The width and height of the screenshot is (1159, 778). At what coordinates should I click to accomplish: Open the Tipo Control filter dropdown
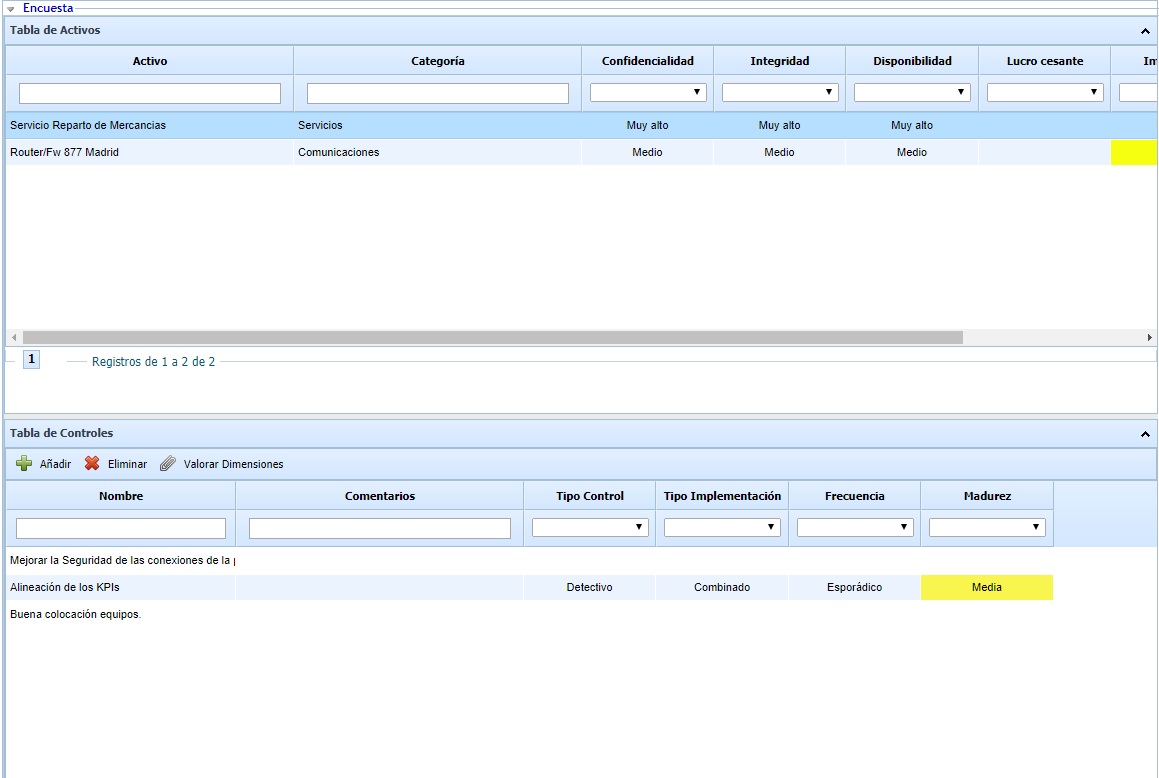[x=590, y=527]
